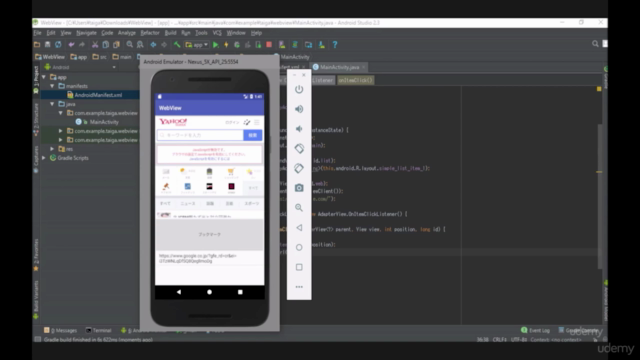This screenshot has height=360, width=640.
Task: Click the Search Everywhere magnifier icon
Action: tap(595, 44)
